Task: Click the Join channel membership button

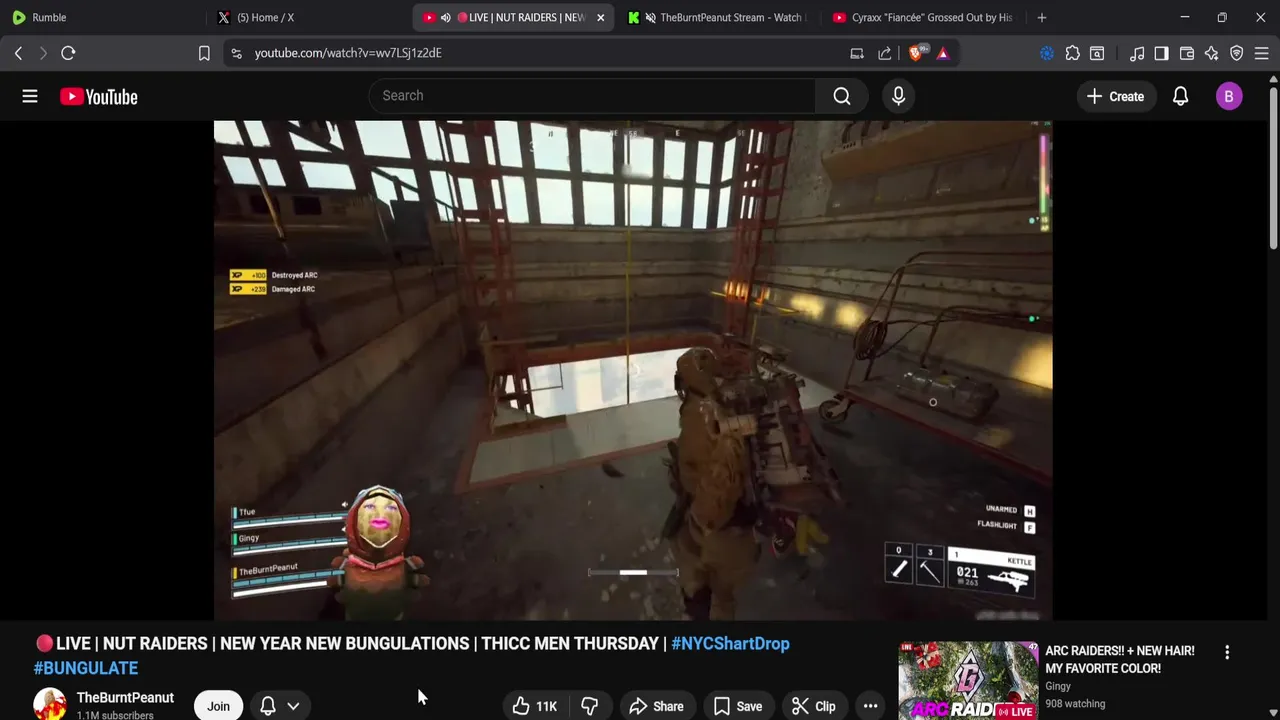Action: [x=218, y=706]
